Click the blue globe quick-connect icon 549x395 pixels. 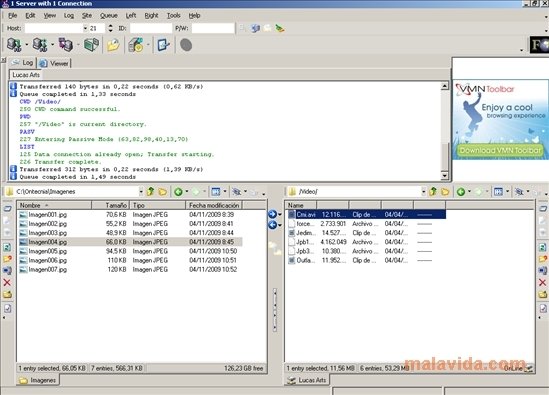(x=255, y=28)
